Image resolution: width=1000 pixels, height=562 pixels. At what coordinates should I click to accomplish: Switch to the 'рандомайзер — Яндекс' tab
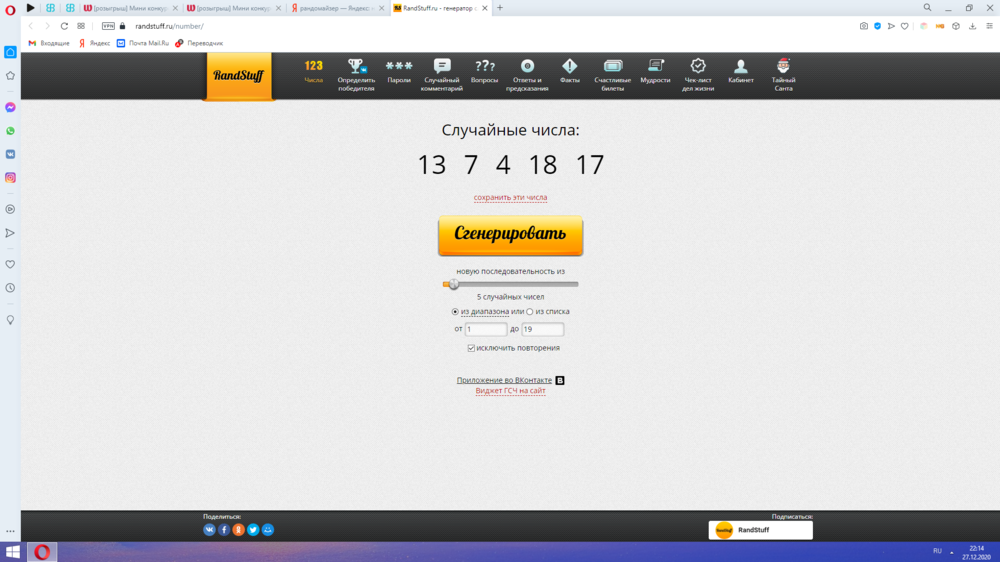pyautogui.click(x=336, y=8)
